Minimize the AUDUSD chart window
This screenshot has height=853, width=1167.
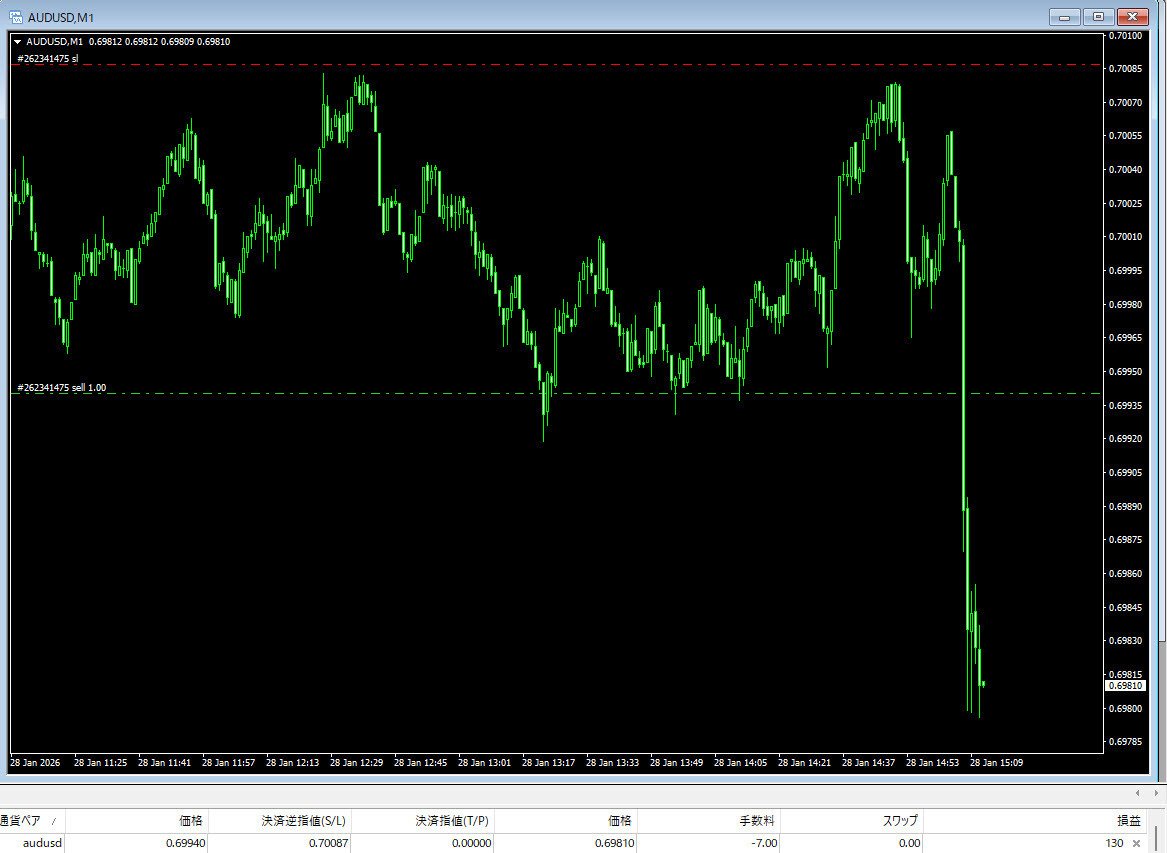pos(1064,17)
